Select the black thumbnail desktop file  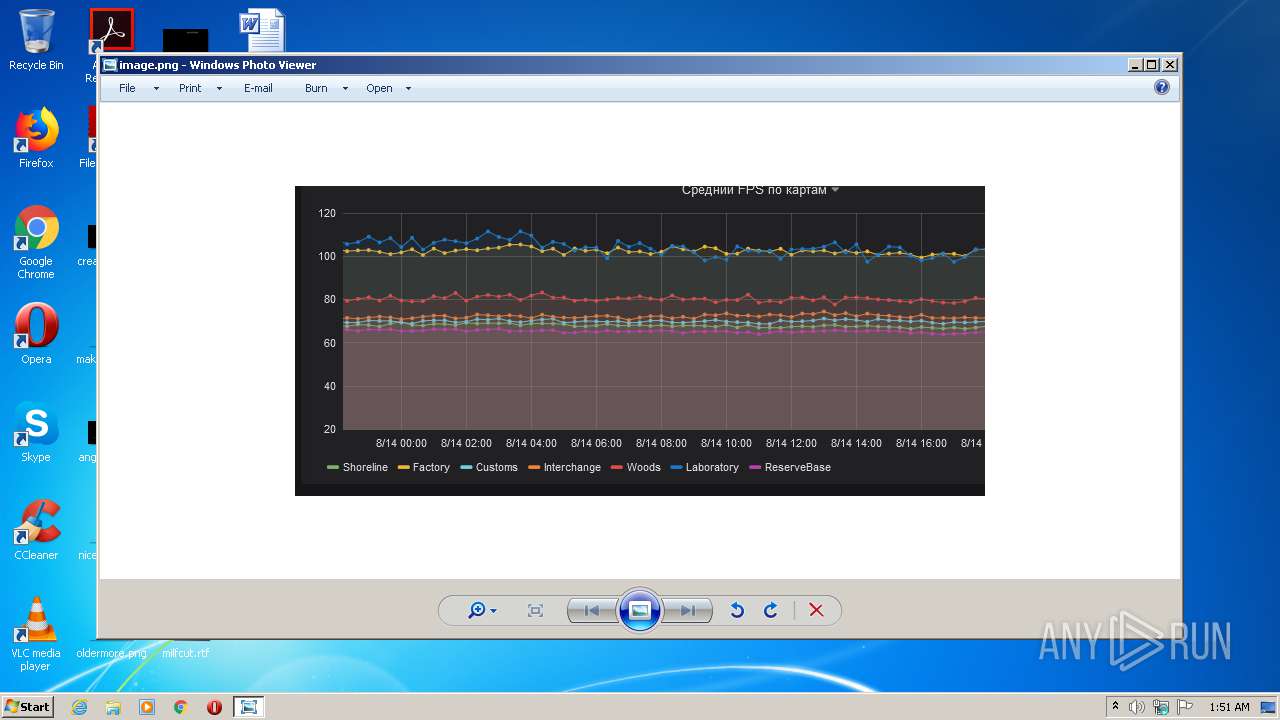[x=186, y=40]
